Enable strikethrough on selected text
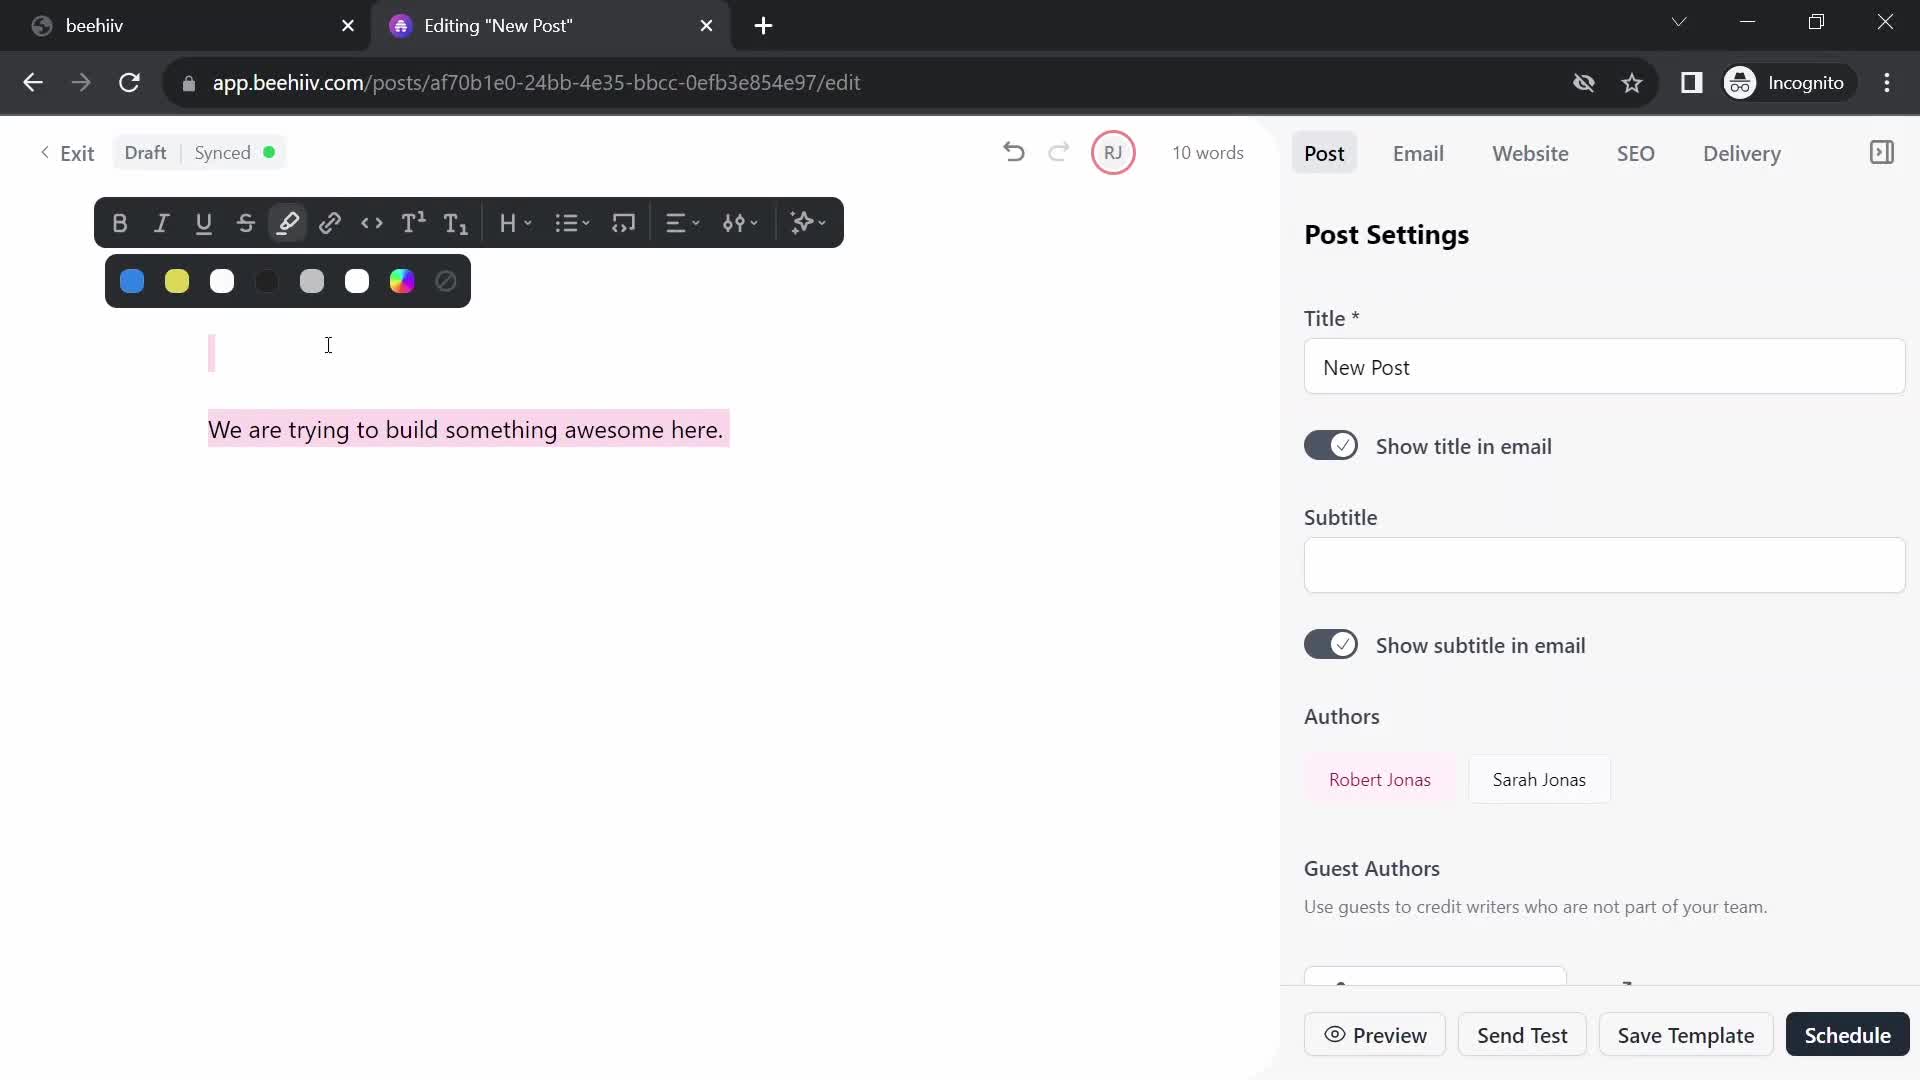This screenshot has height=1080, width=1920. 245,223
